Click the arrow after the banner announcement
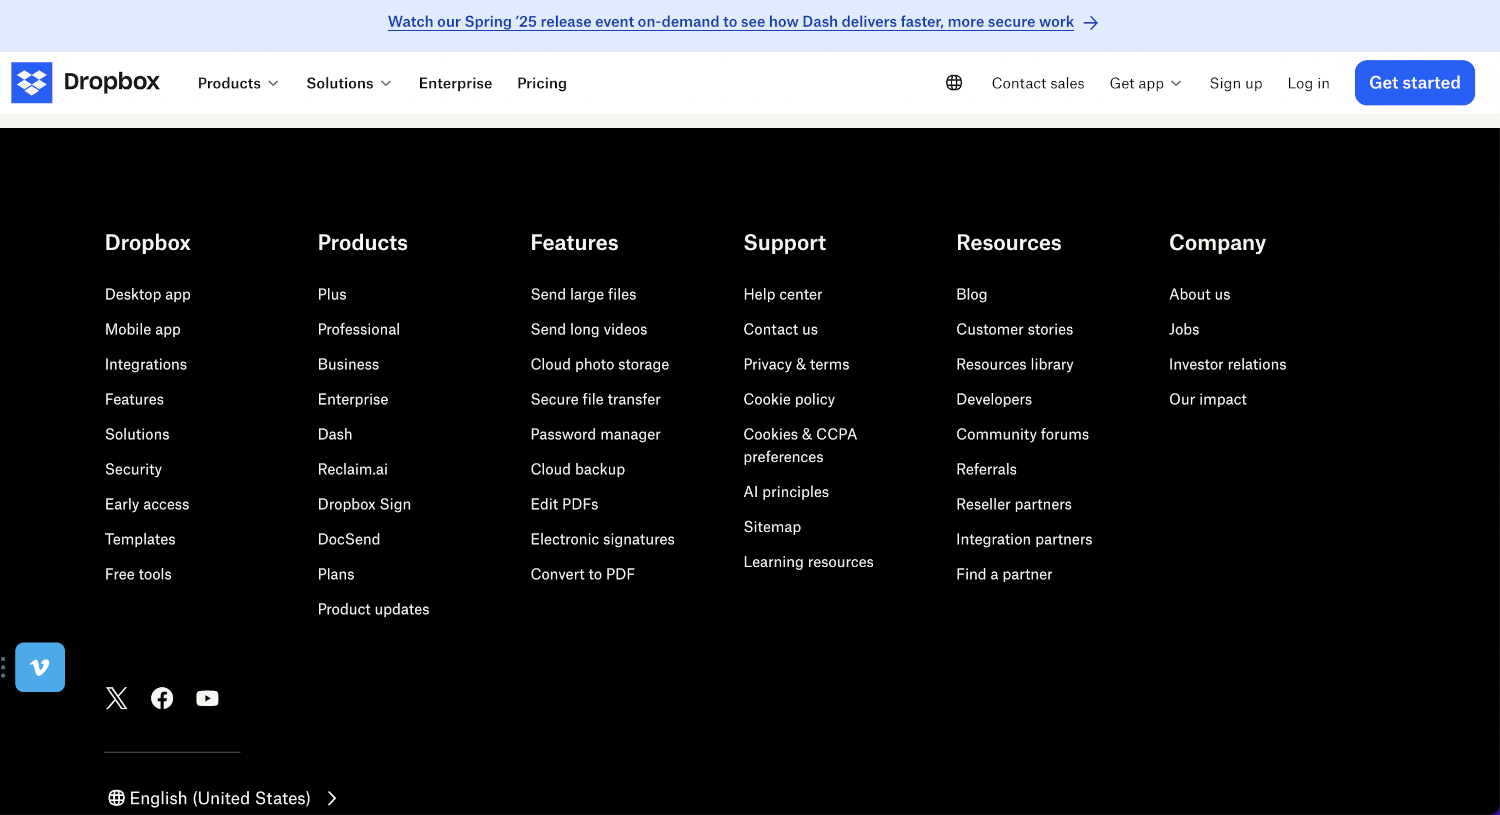 tap(1091, 23)
